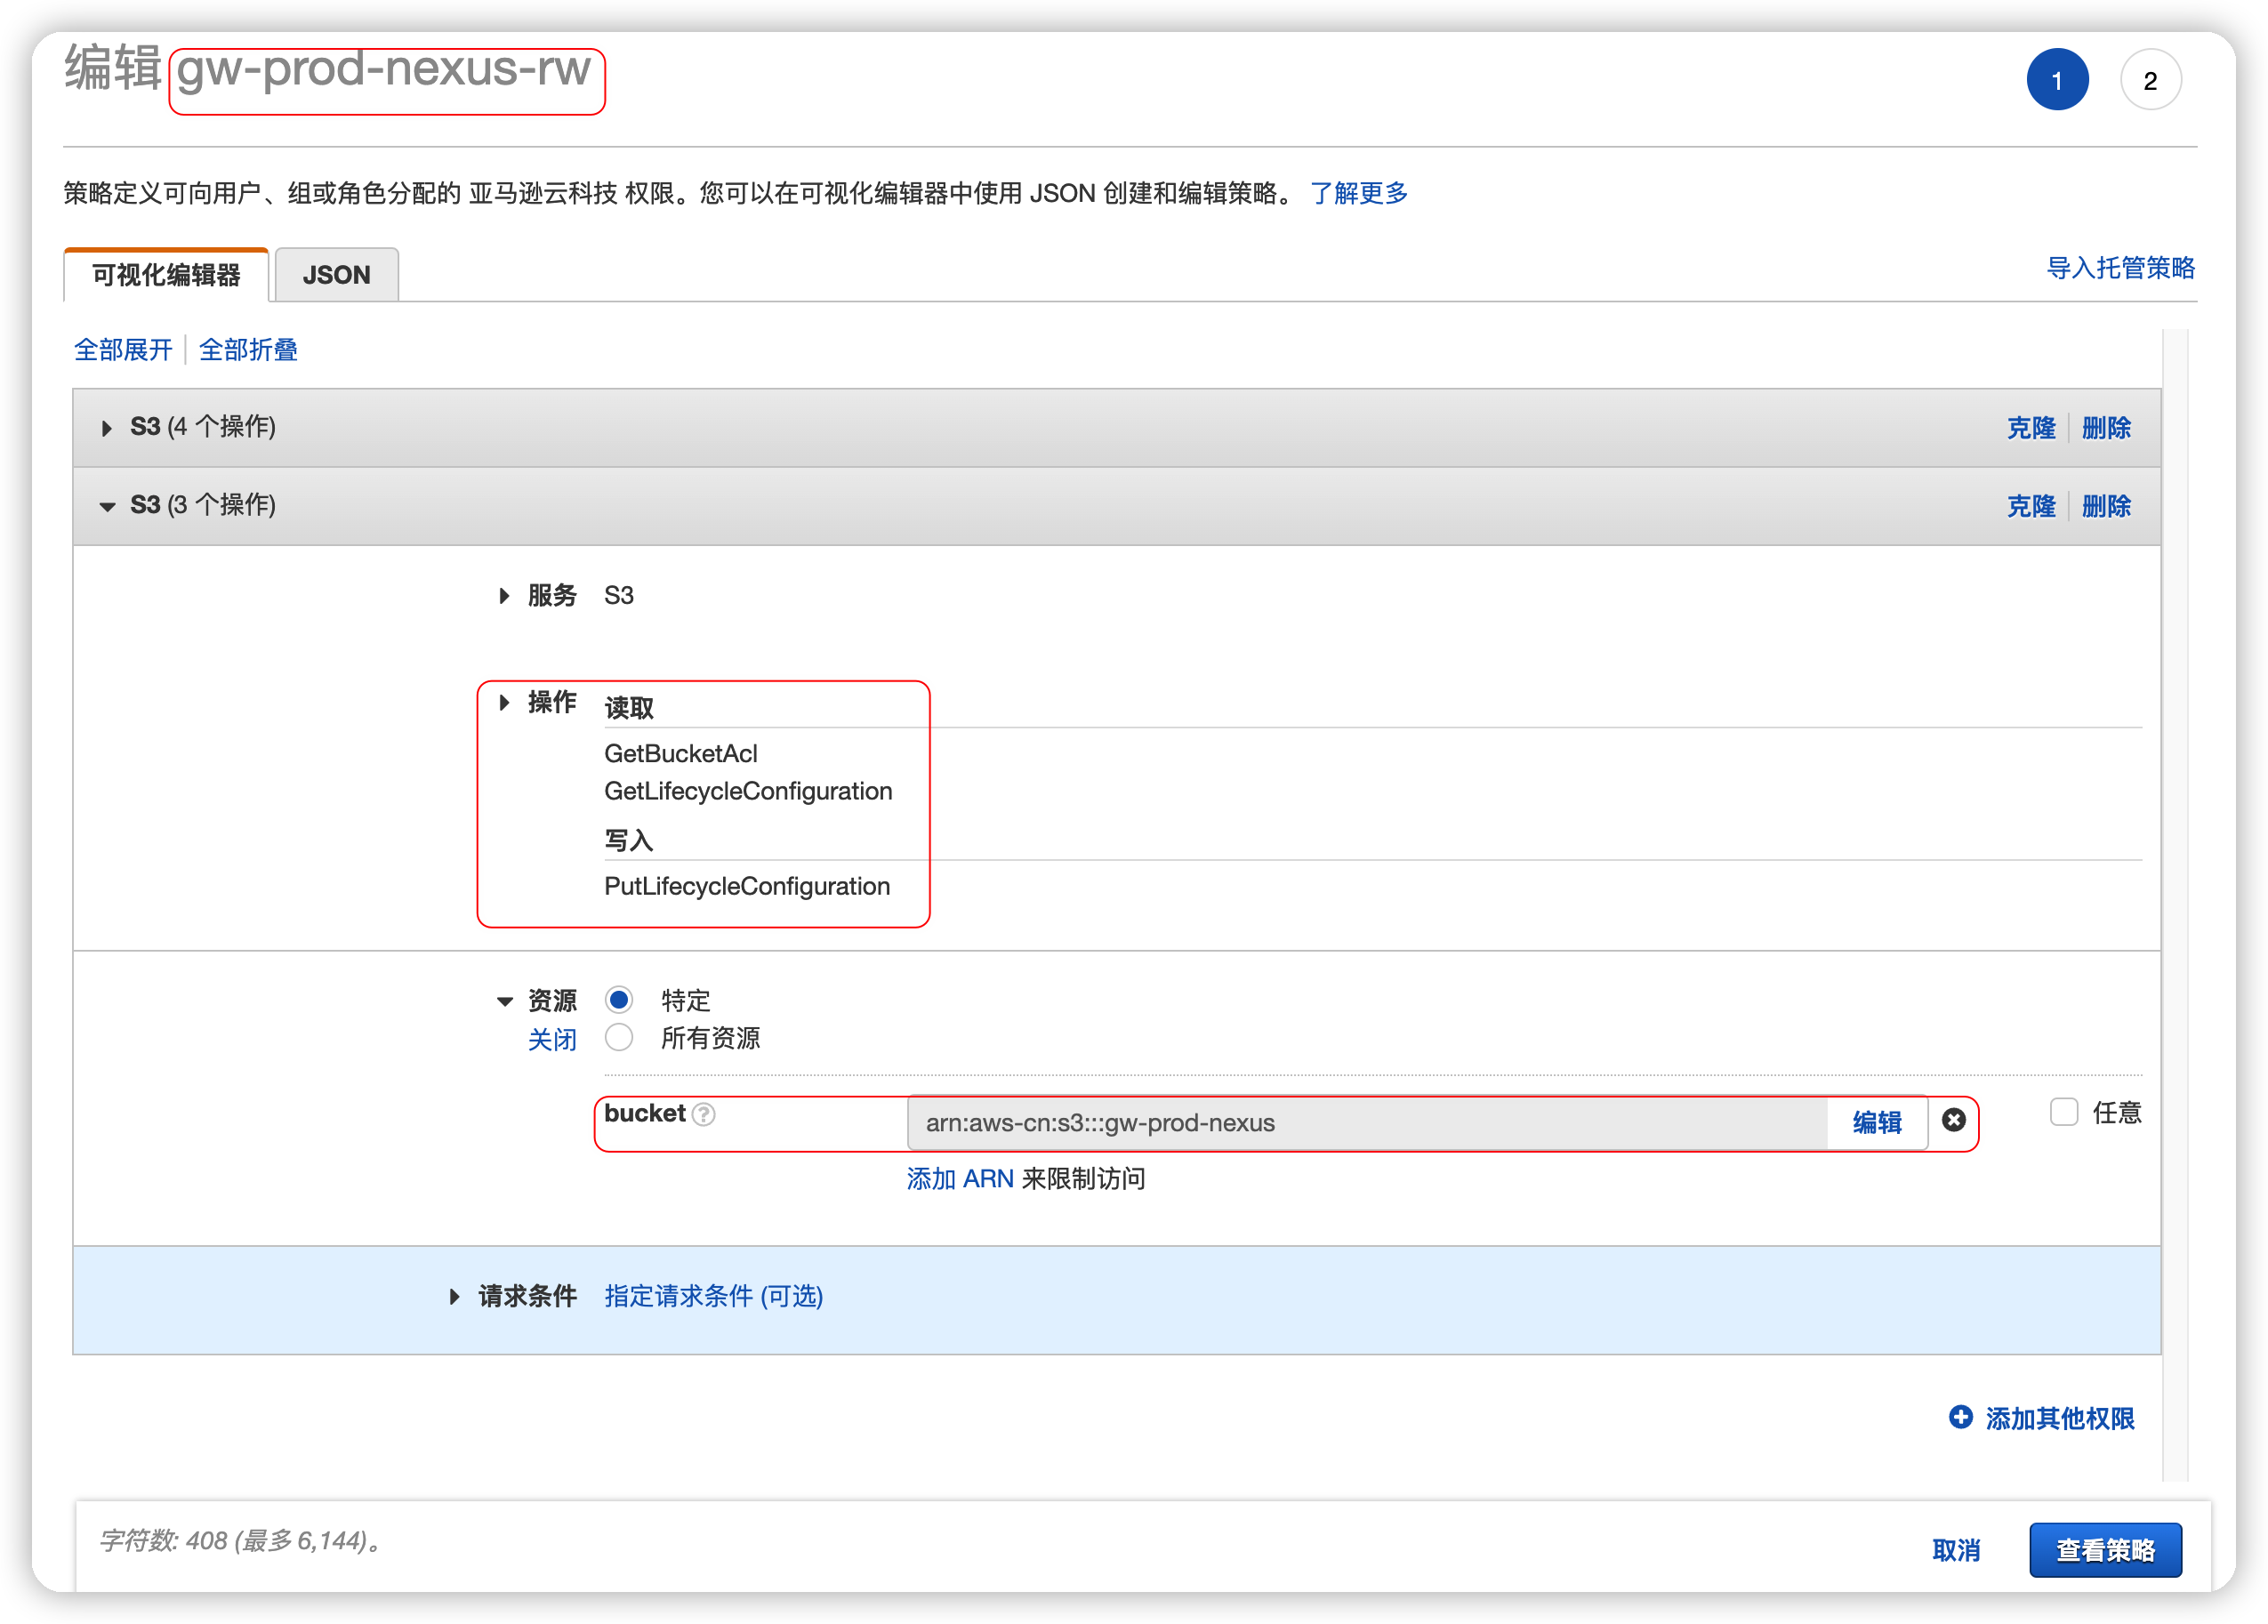Click the plus icon to add other permissions
This screenshot has height=1624, width=2268.
(1960, 1417)
